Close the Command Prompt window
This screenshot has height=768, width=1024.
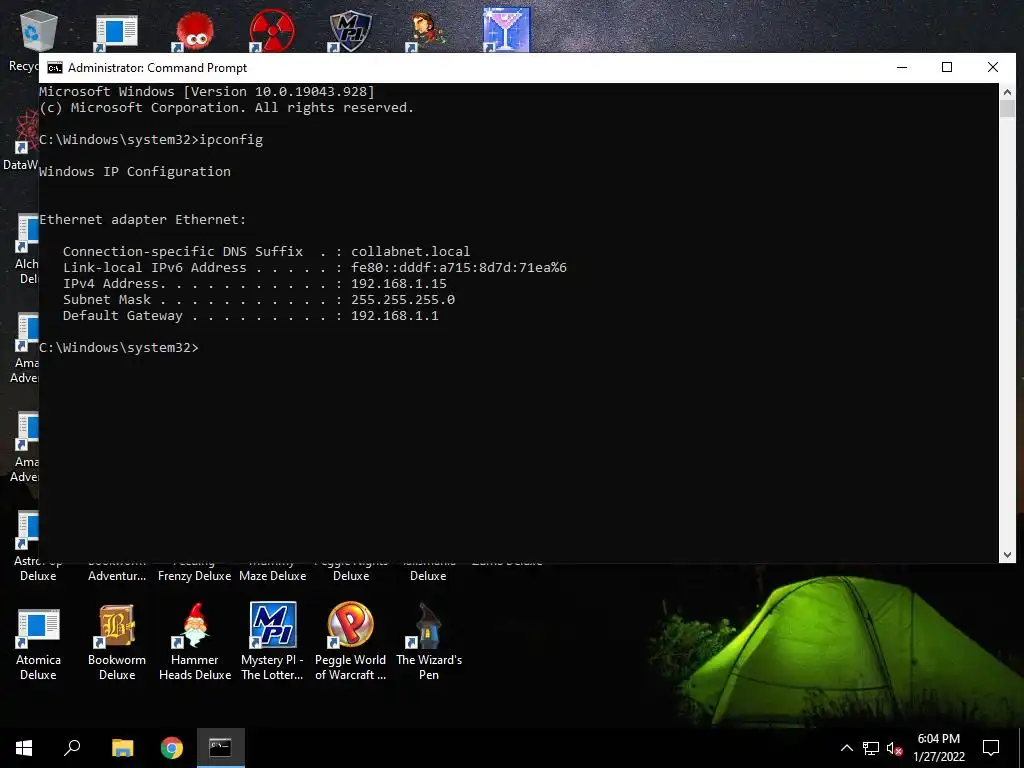pyautogui.click(x=993, y=67)
